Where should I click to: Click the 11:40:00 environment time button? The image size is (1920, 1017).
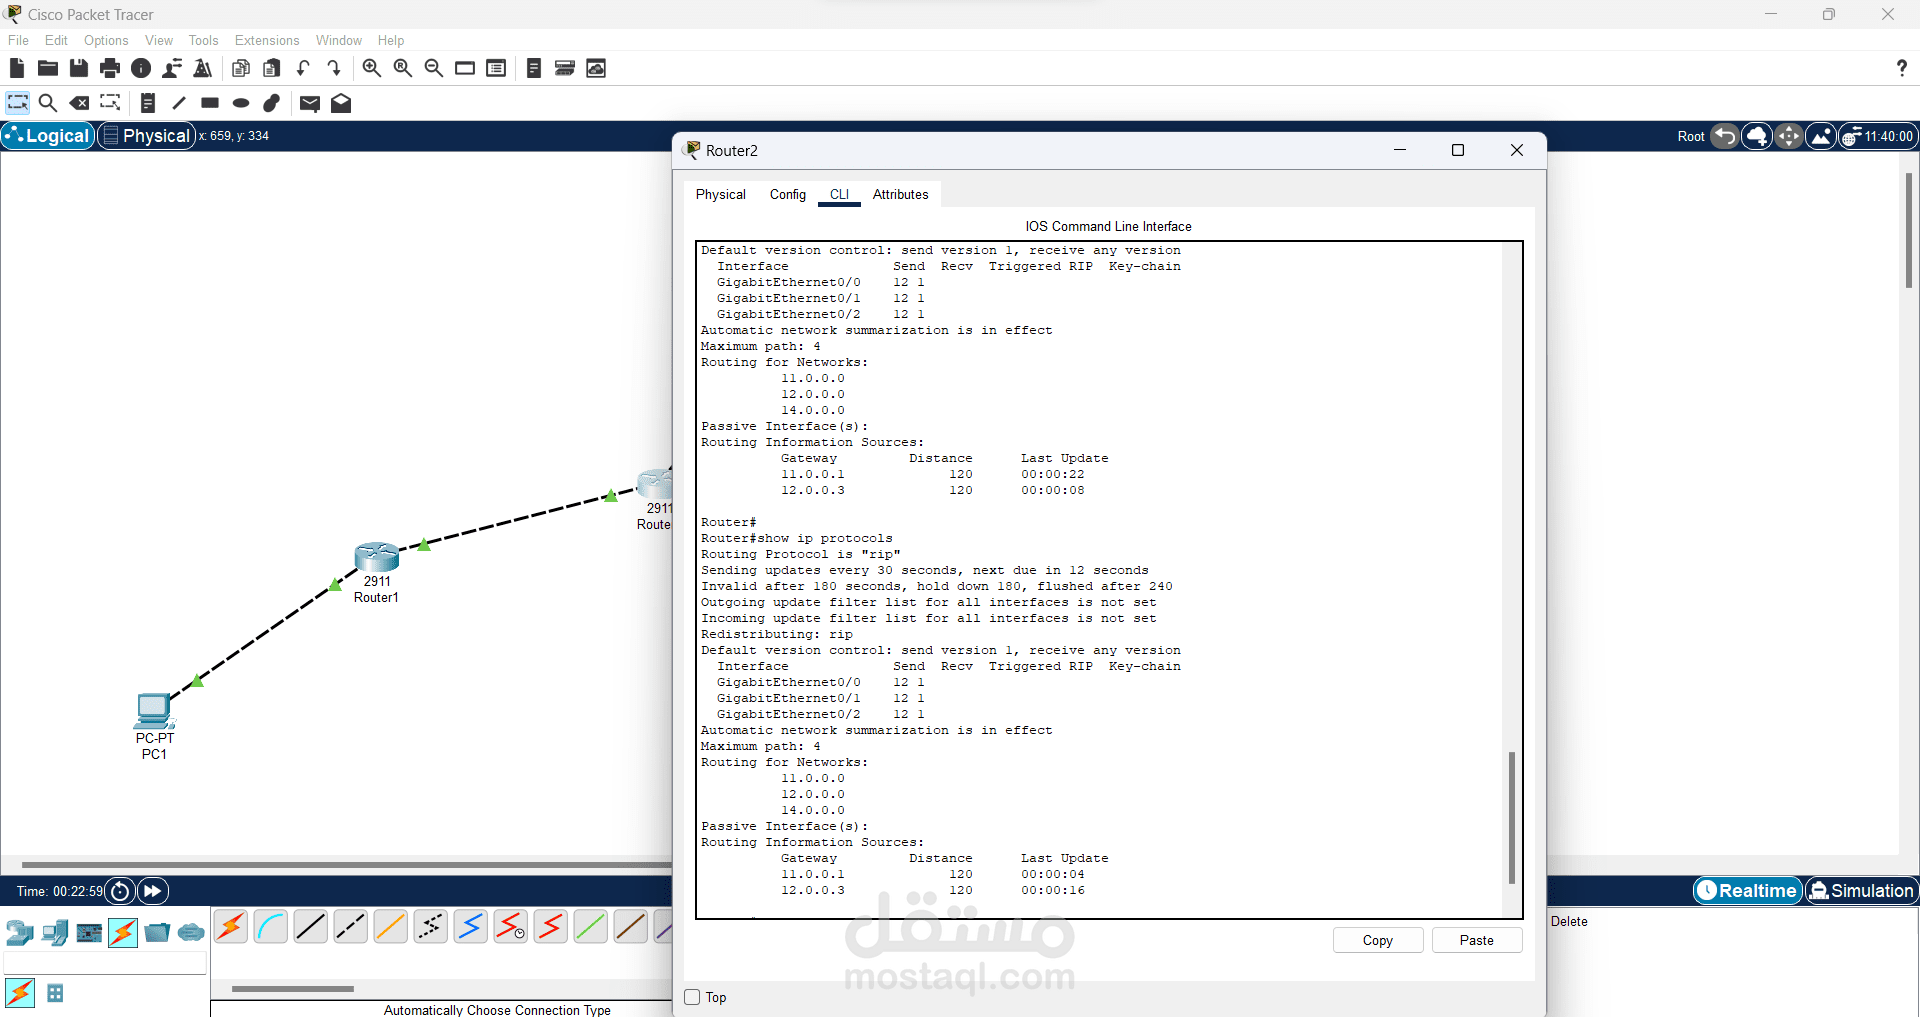point(1879,136)
